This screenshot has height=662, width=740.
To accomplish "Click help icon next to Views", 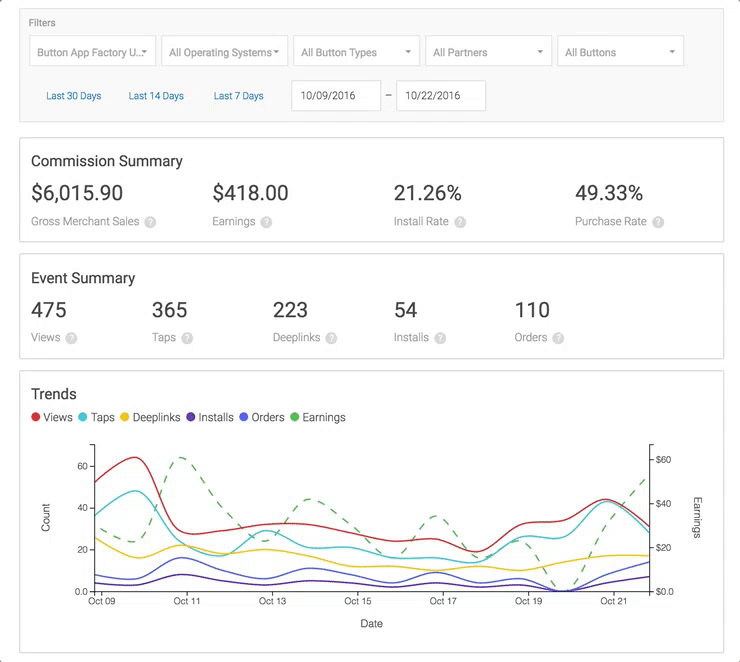I will [x=71, y=338].
